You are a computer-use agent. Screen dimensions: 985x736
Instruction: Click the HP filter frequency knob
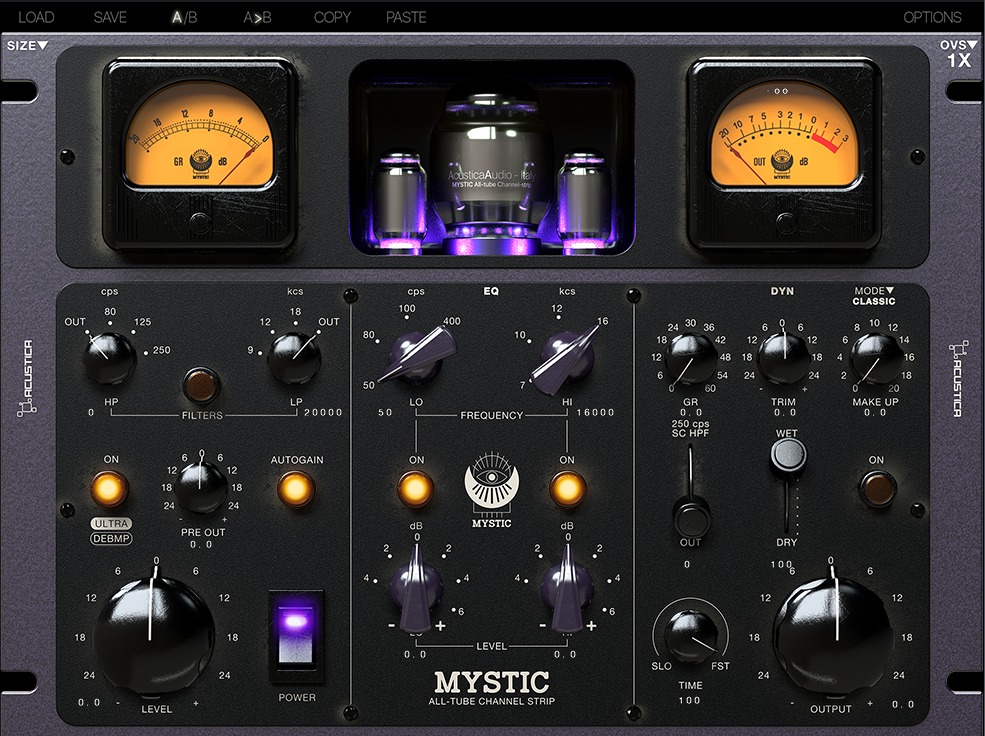coord(109,358)
